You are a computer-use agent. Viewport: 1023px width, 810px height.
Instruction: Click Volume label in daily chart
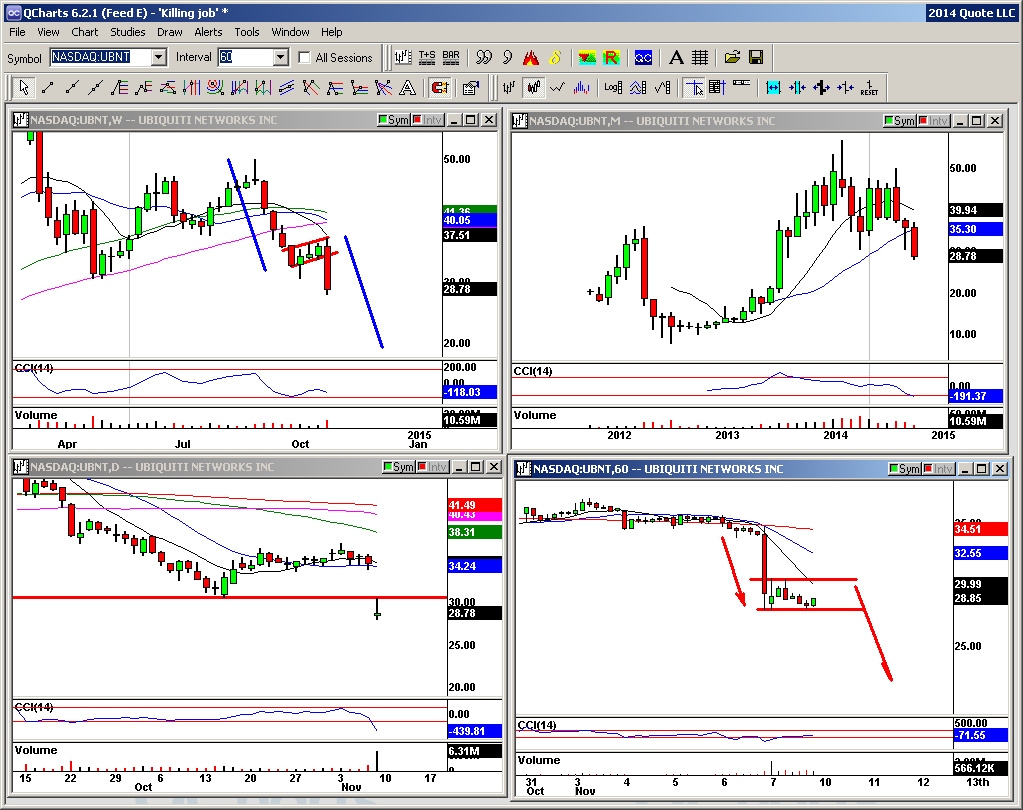tap(36, 750)
